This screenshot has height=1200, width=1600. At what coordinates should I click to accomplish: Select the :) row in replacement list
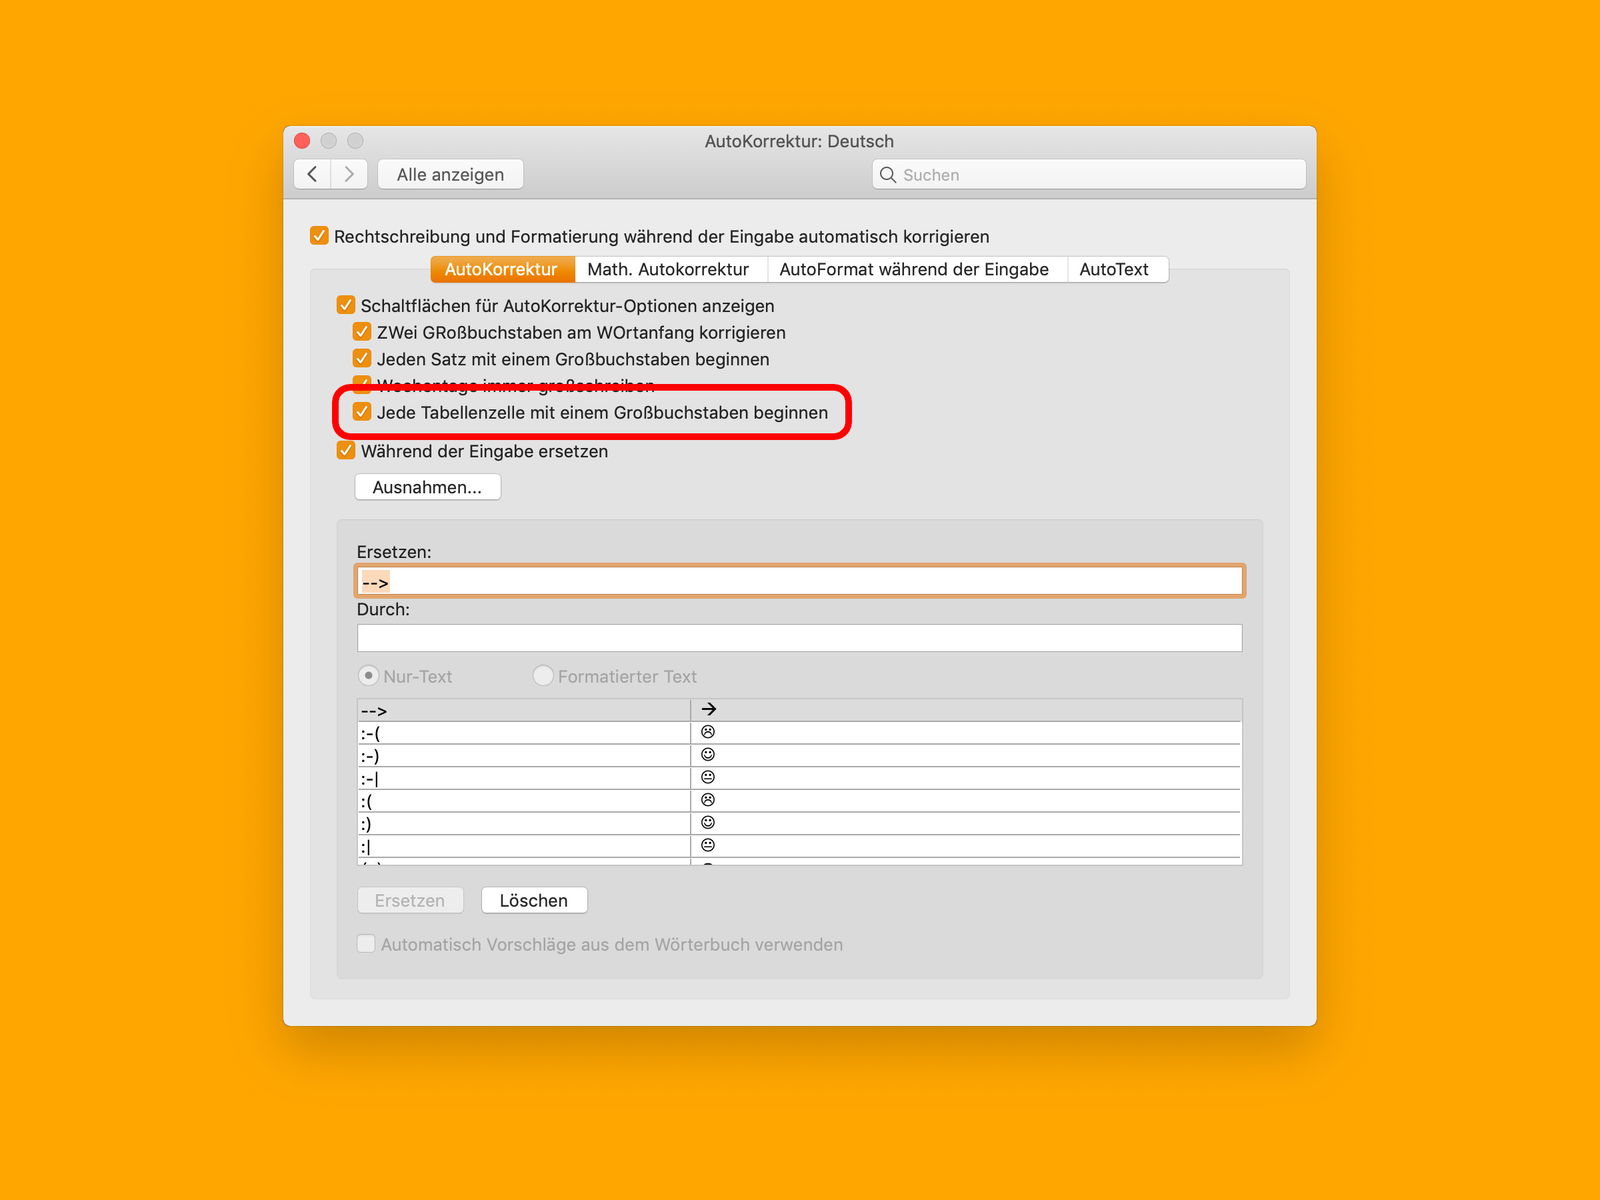click(x=800, y=823)
